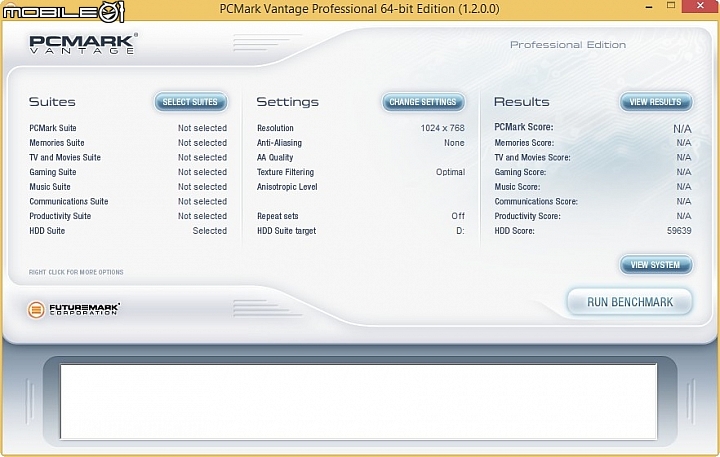The image size is (720, 457).
Task: Start the Run Benchmark button
Action: click(x=630, y=302)
